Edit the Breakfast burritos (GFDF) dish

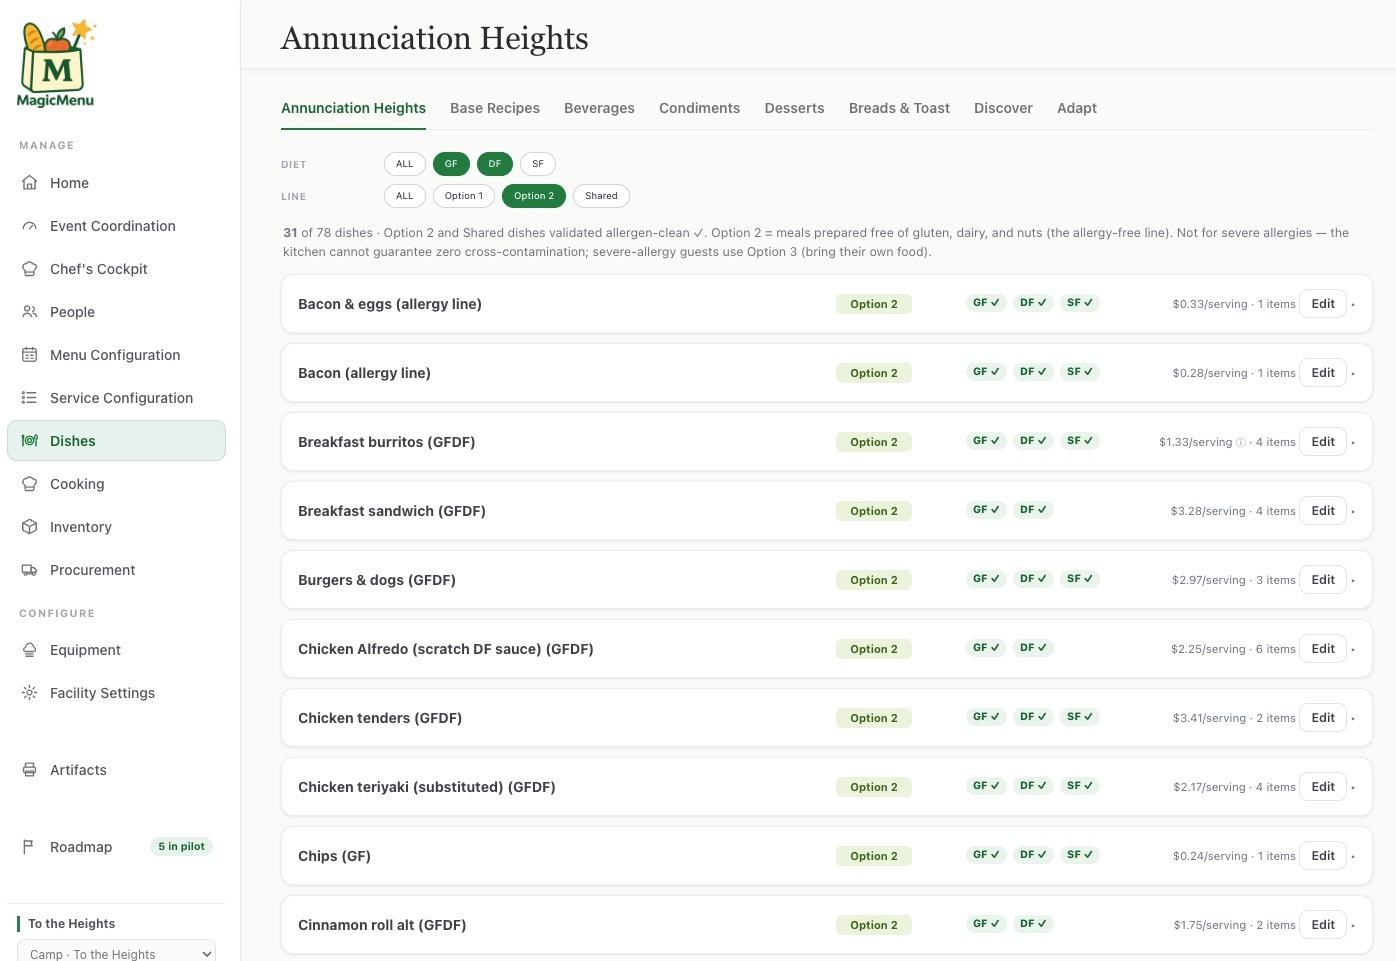1323,442
